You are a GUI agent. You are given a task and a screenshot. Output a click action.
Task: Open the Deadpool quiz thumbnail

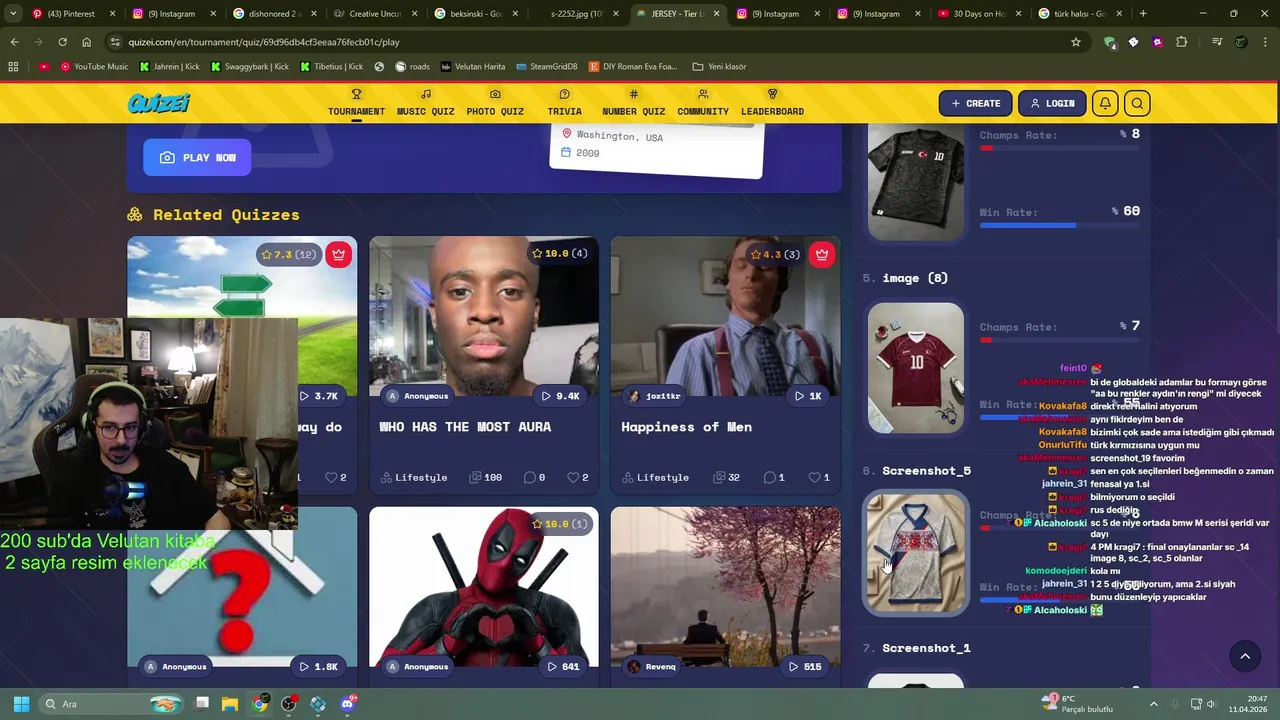[484, 587]
